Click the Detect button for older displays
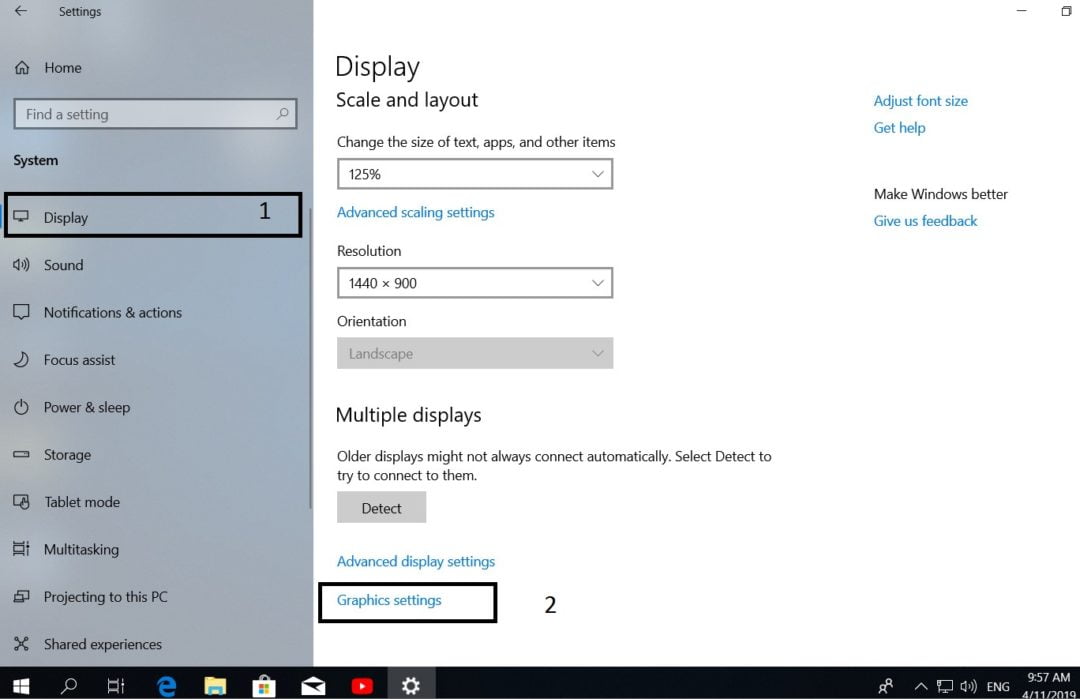1080x699 pixels. click(x=381, y=507)
